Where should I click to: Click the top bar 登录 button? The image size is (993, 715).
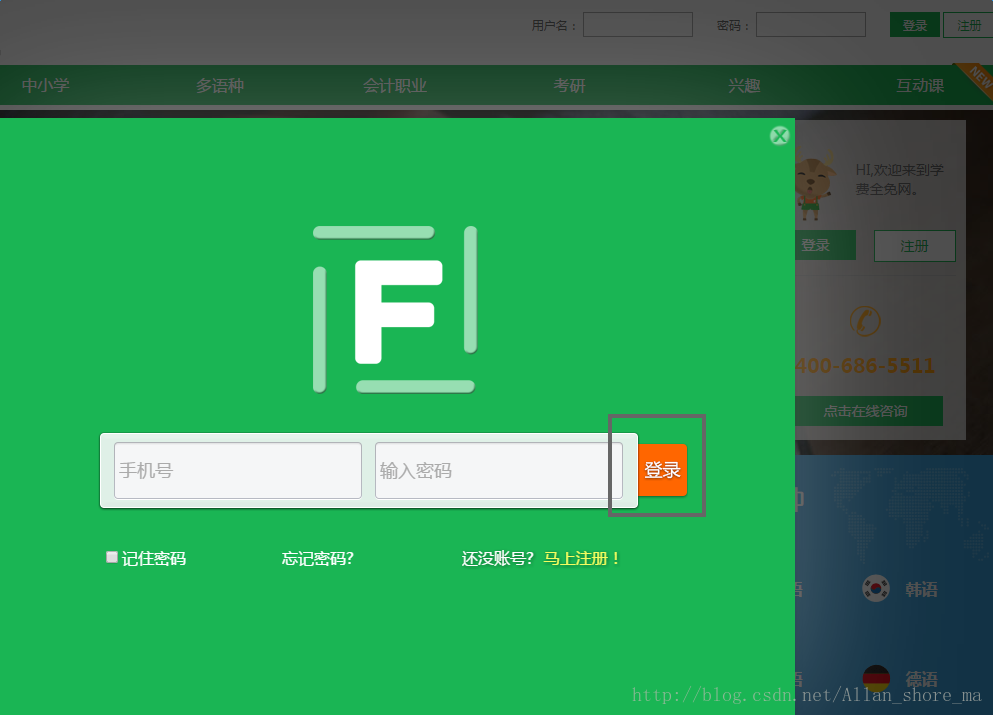pyautogui.click(x=914, y=25)
